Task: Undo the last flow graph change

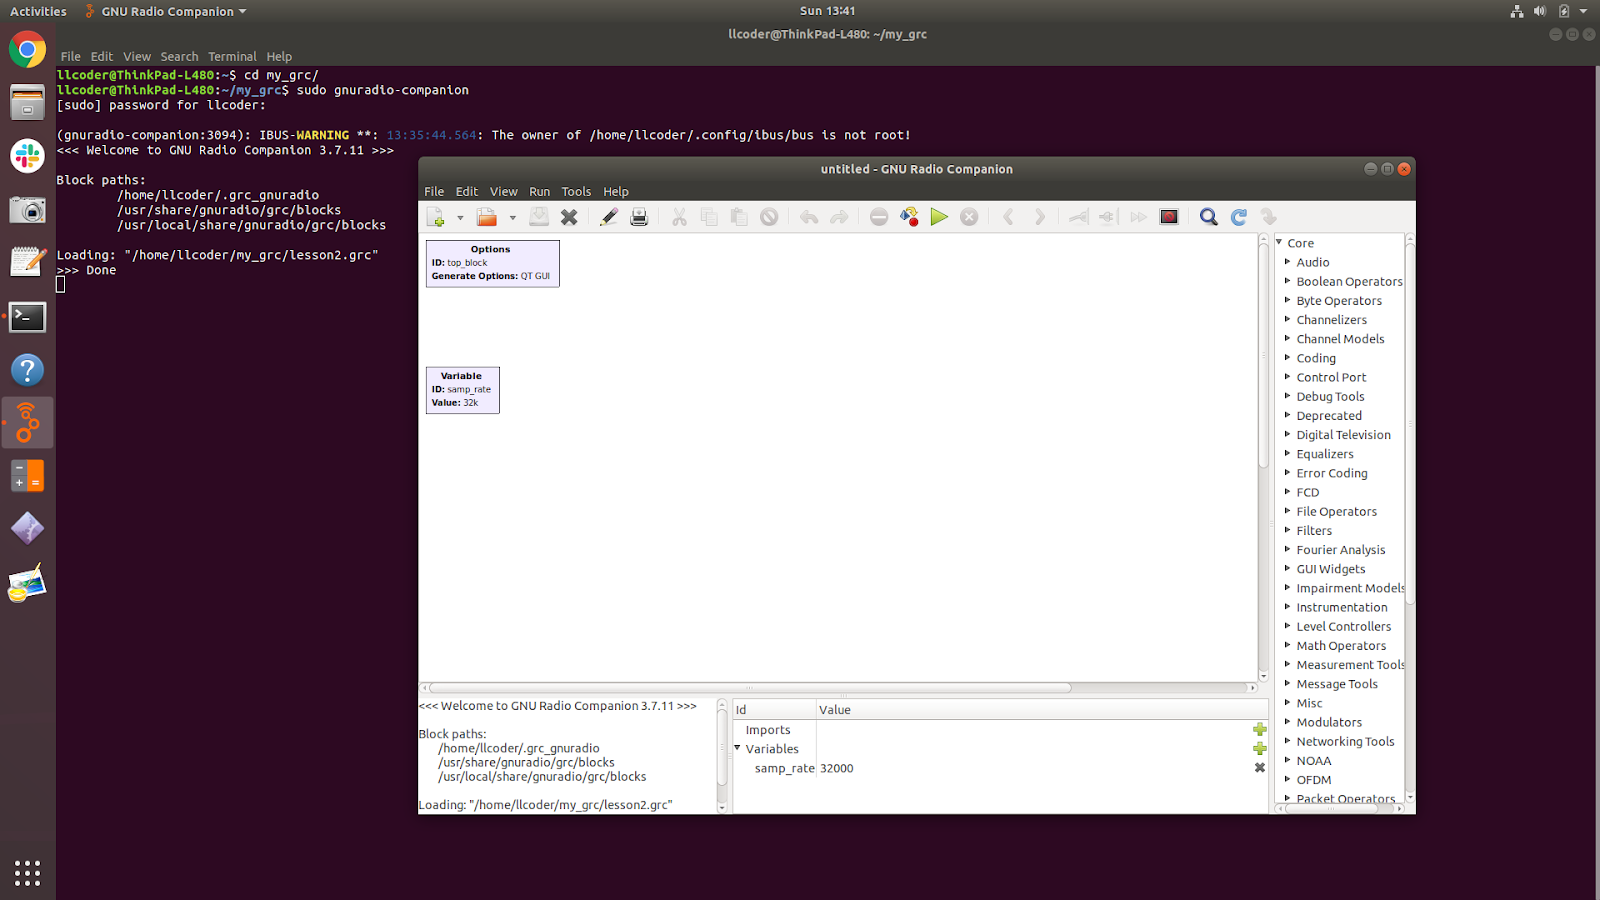Action: click(x=809, y=217)
